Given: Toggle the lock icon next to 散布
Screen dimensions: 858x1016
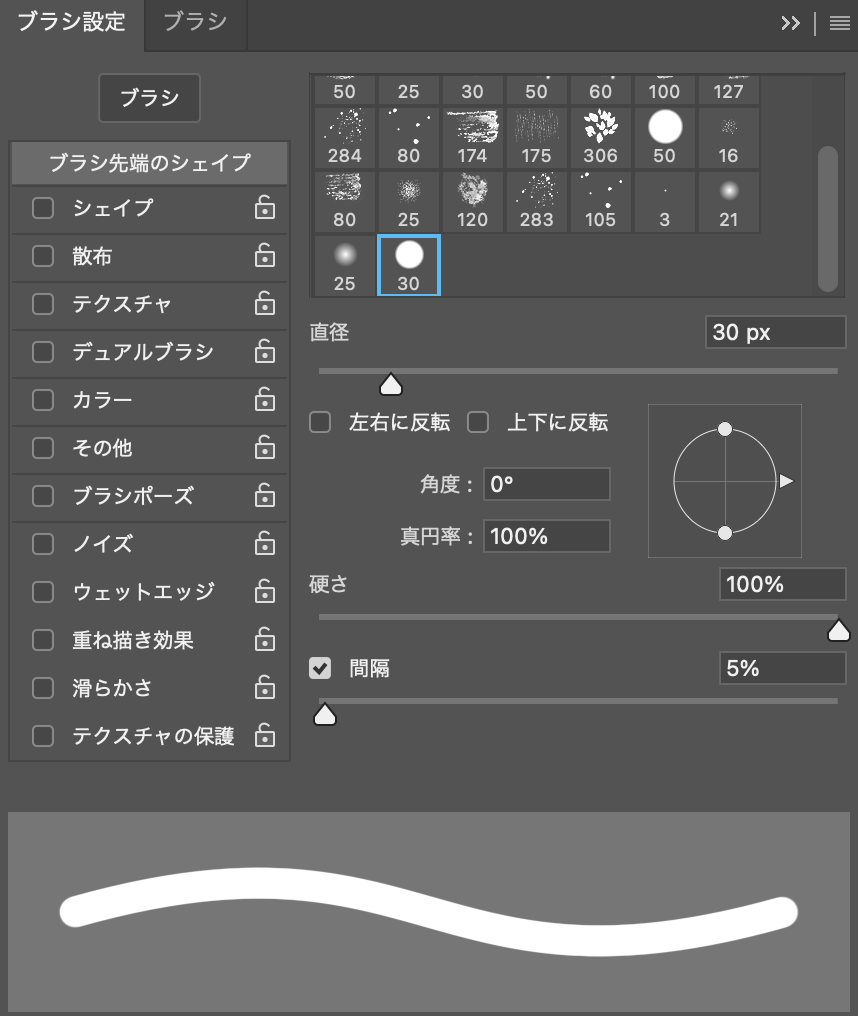Looking at the screenshot, I should [264, 256].
